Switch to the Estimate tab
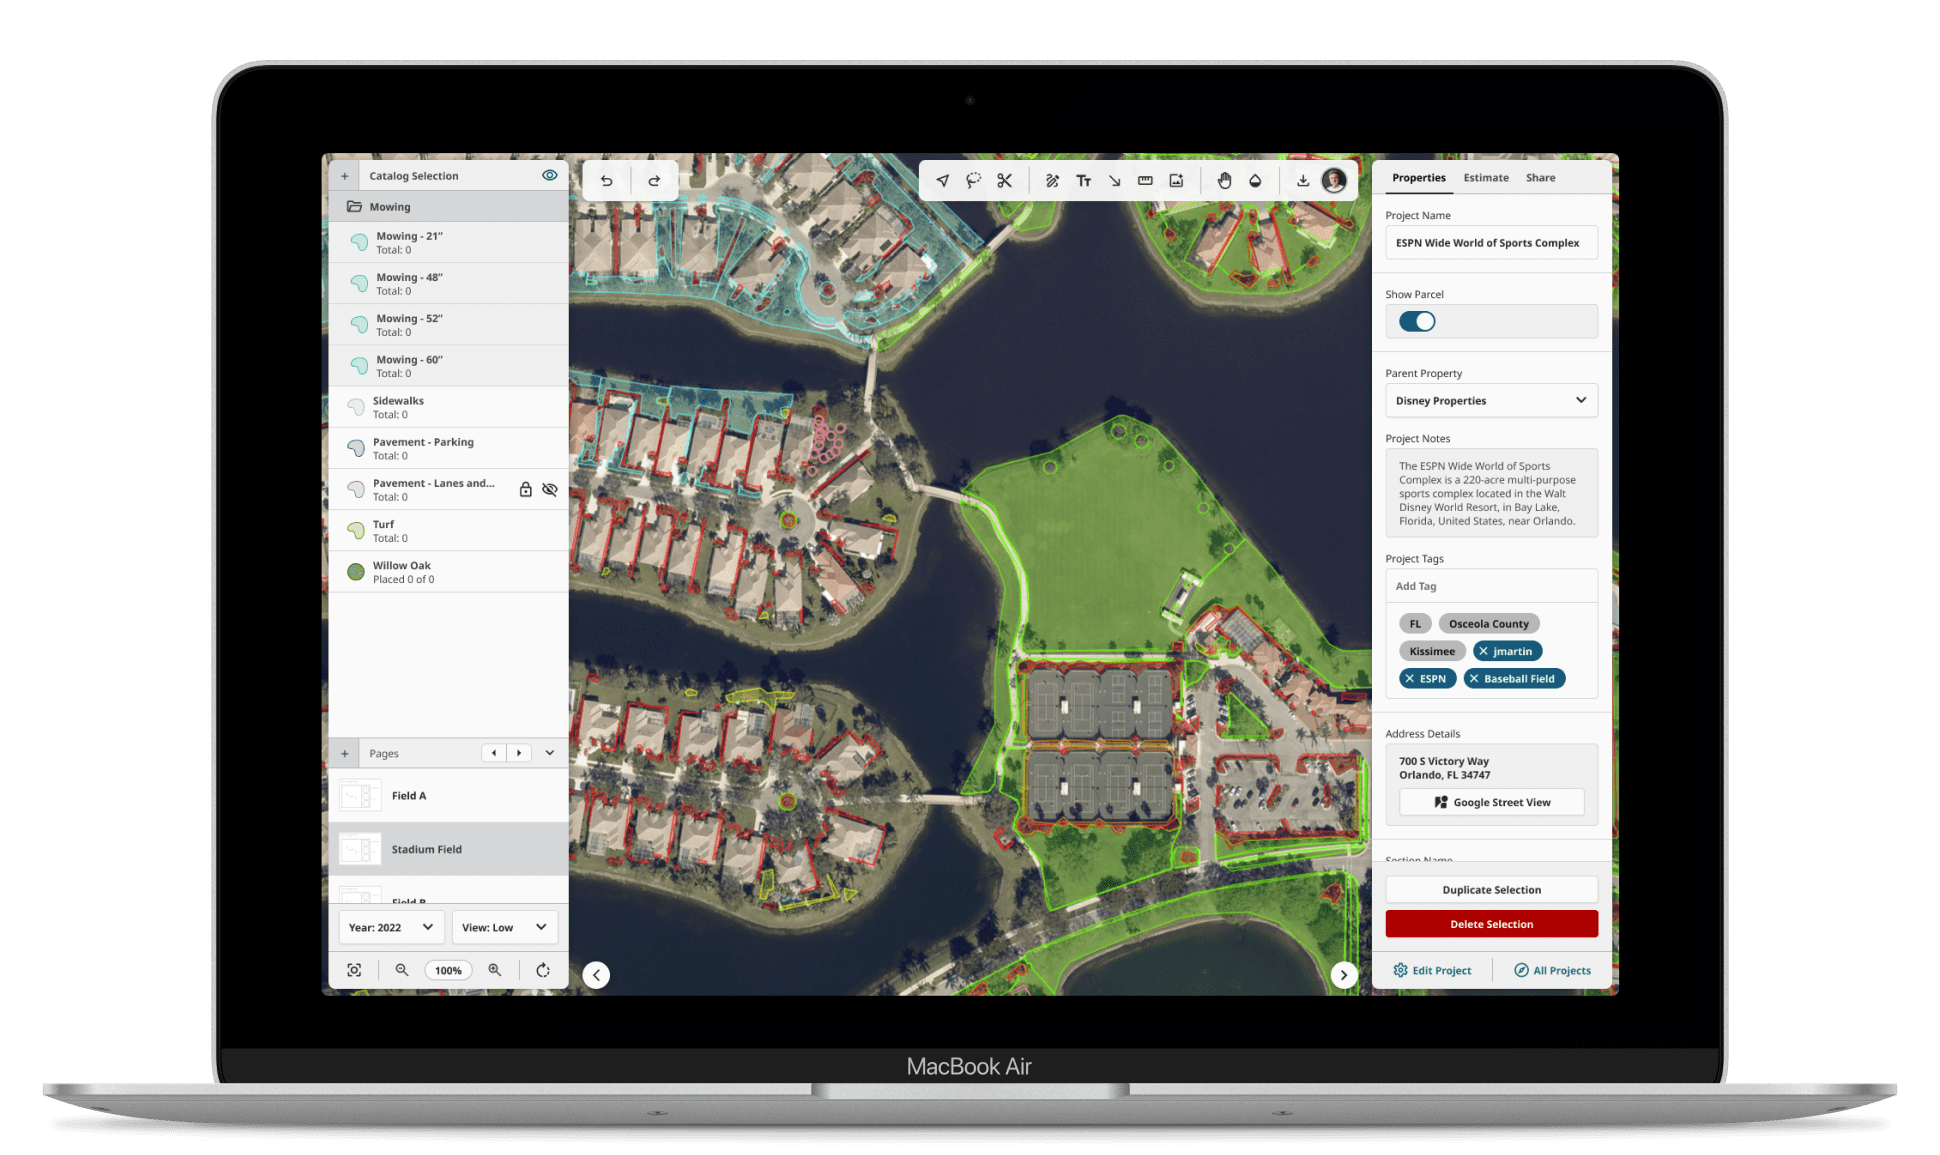This screenshot has width=1940, height=1155. click(1486, 177)
